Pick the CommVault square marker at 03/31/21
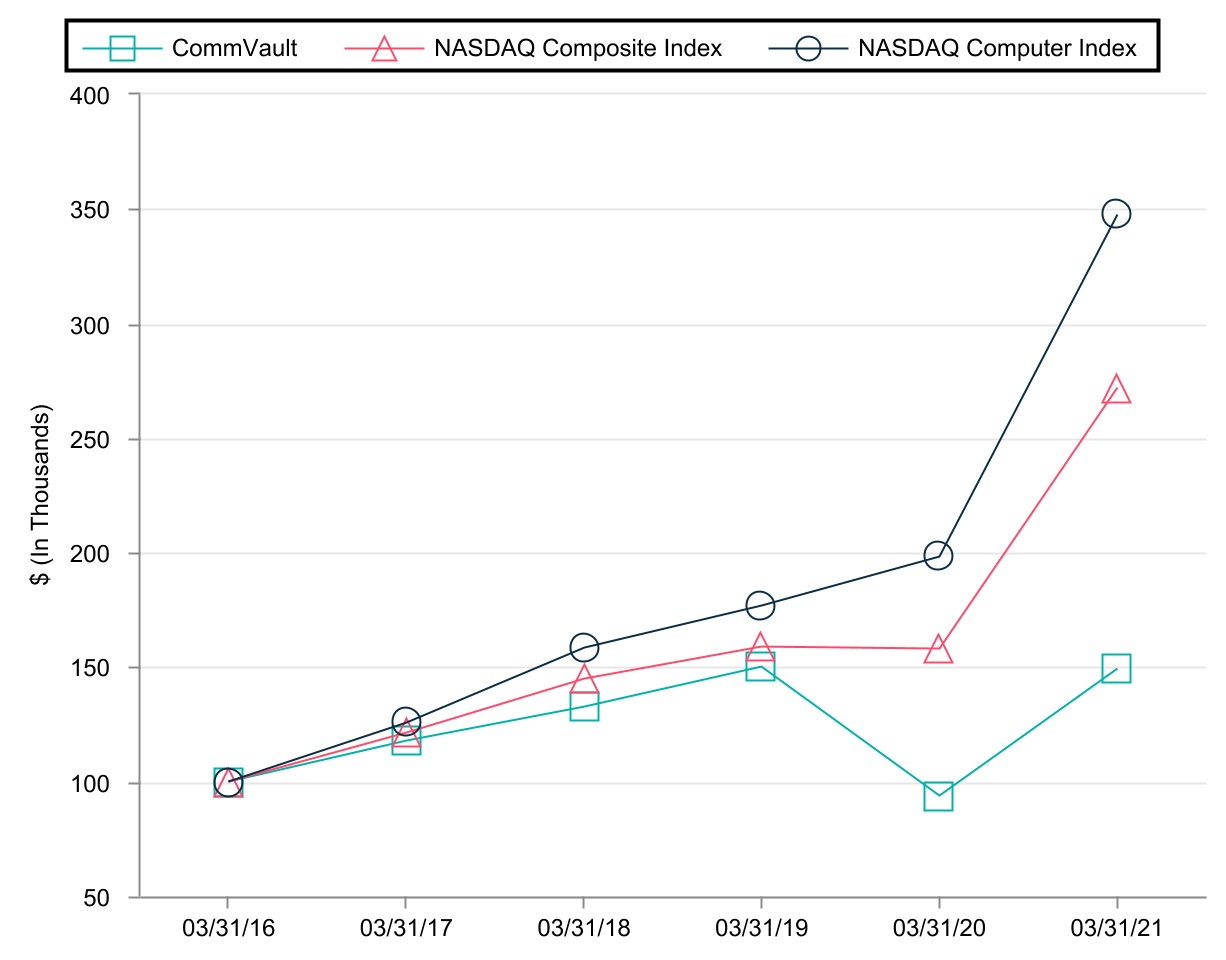Image resolution: width=1226 pixels, height=960 pixels. [x=1116, y=668]
